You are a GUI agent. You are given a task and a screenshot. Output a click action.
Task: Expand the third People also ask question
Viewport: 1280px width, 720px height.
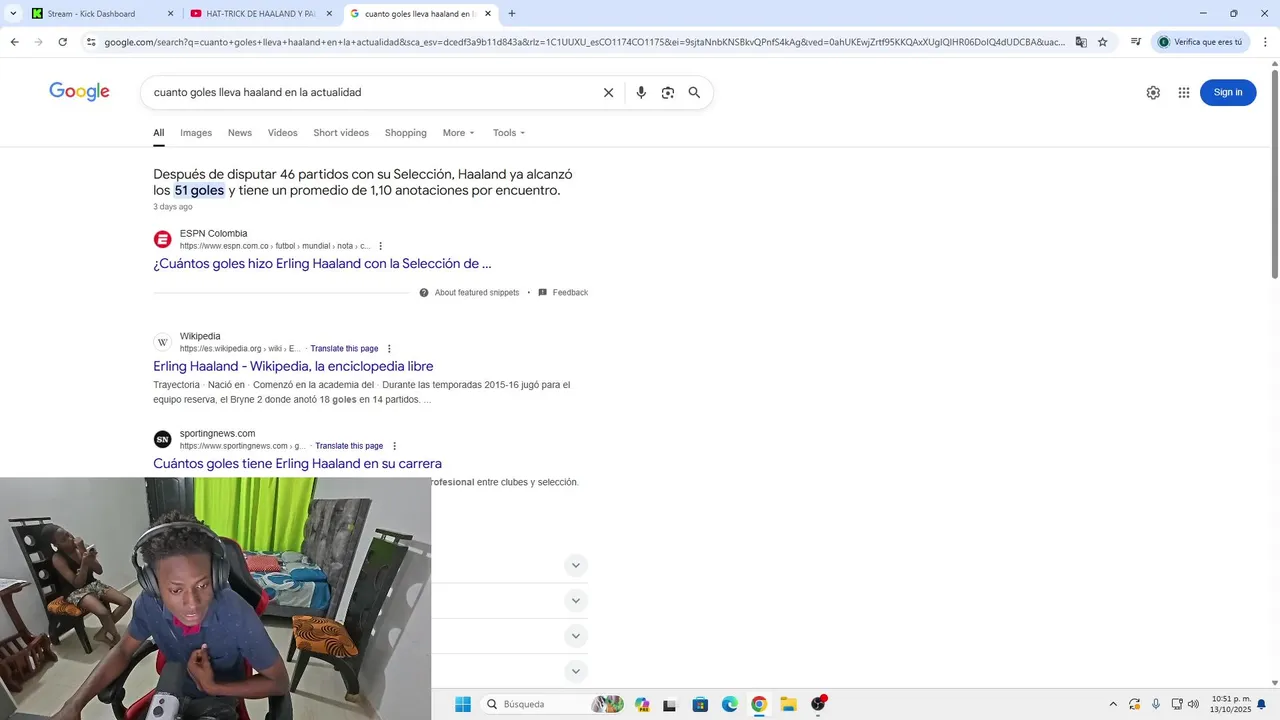pos(575,636)
